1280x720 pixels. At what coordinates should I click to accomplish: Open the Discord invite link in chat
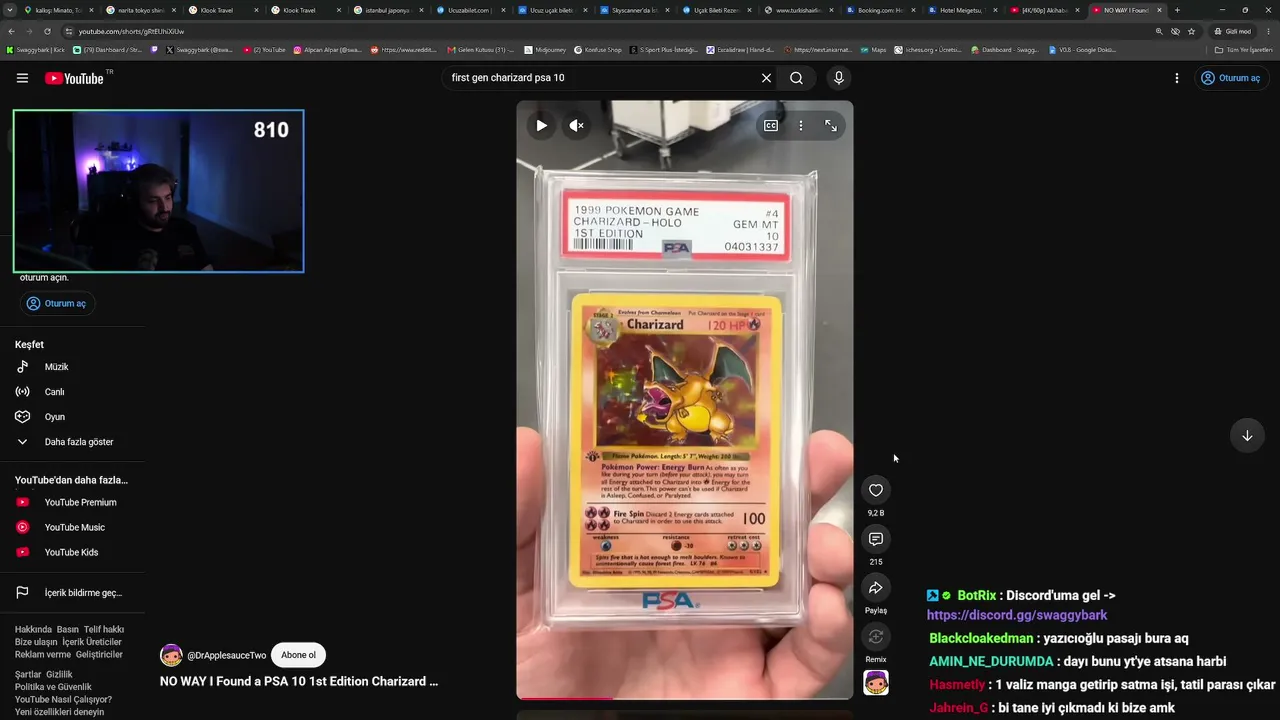[1017, 615]
